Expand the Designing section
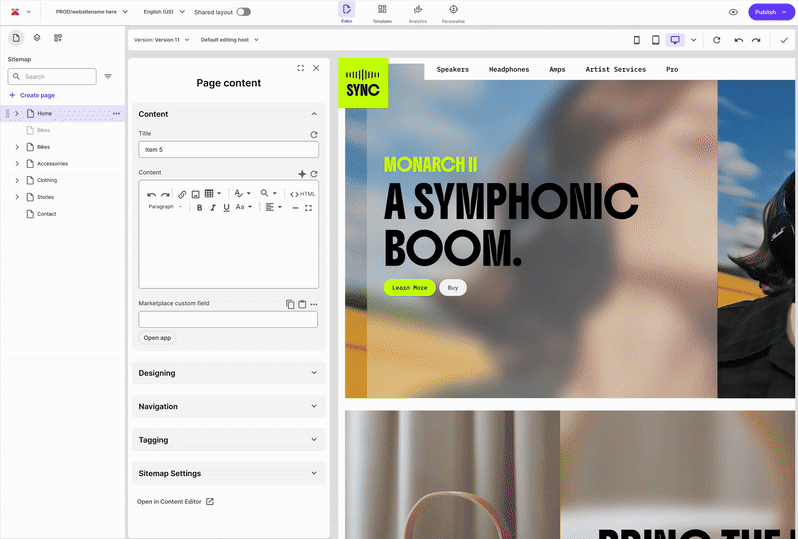Image resolution: width=798 pixels, height=539 pixels. click(x=228, y=373)
